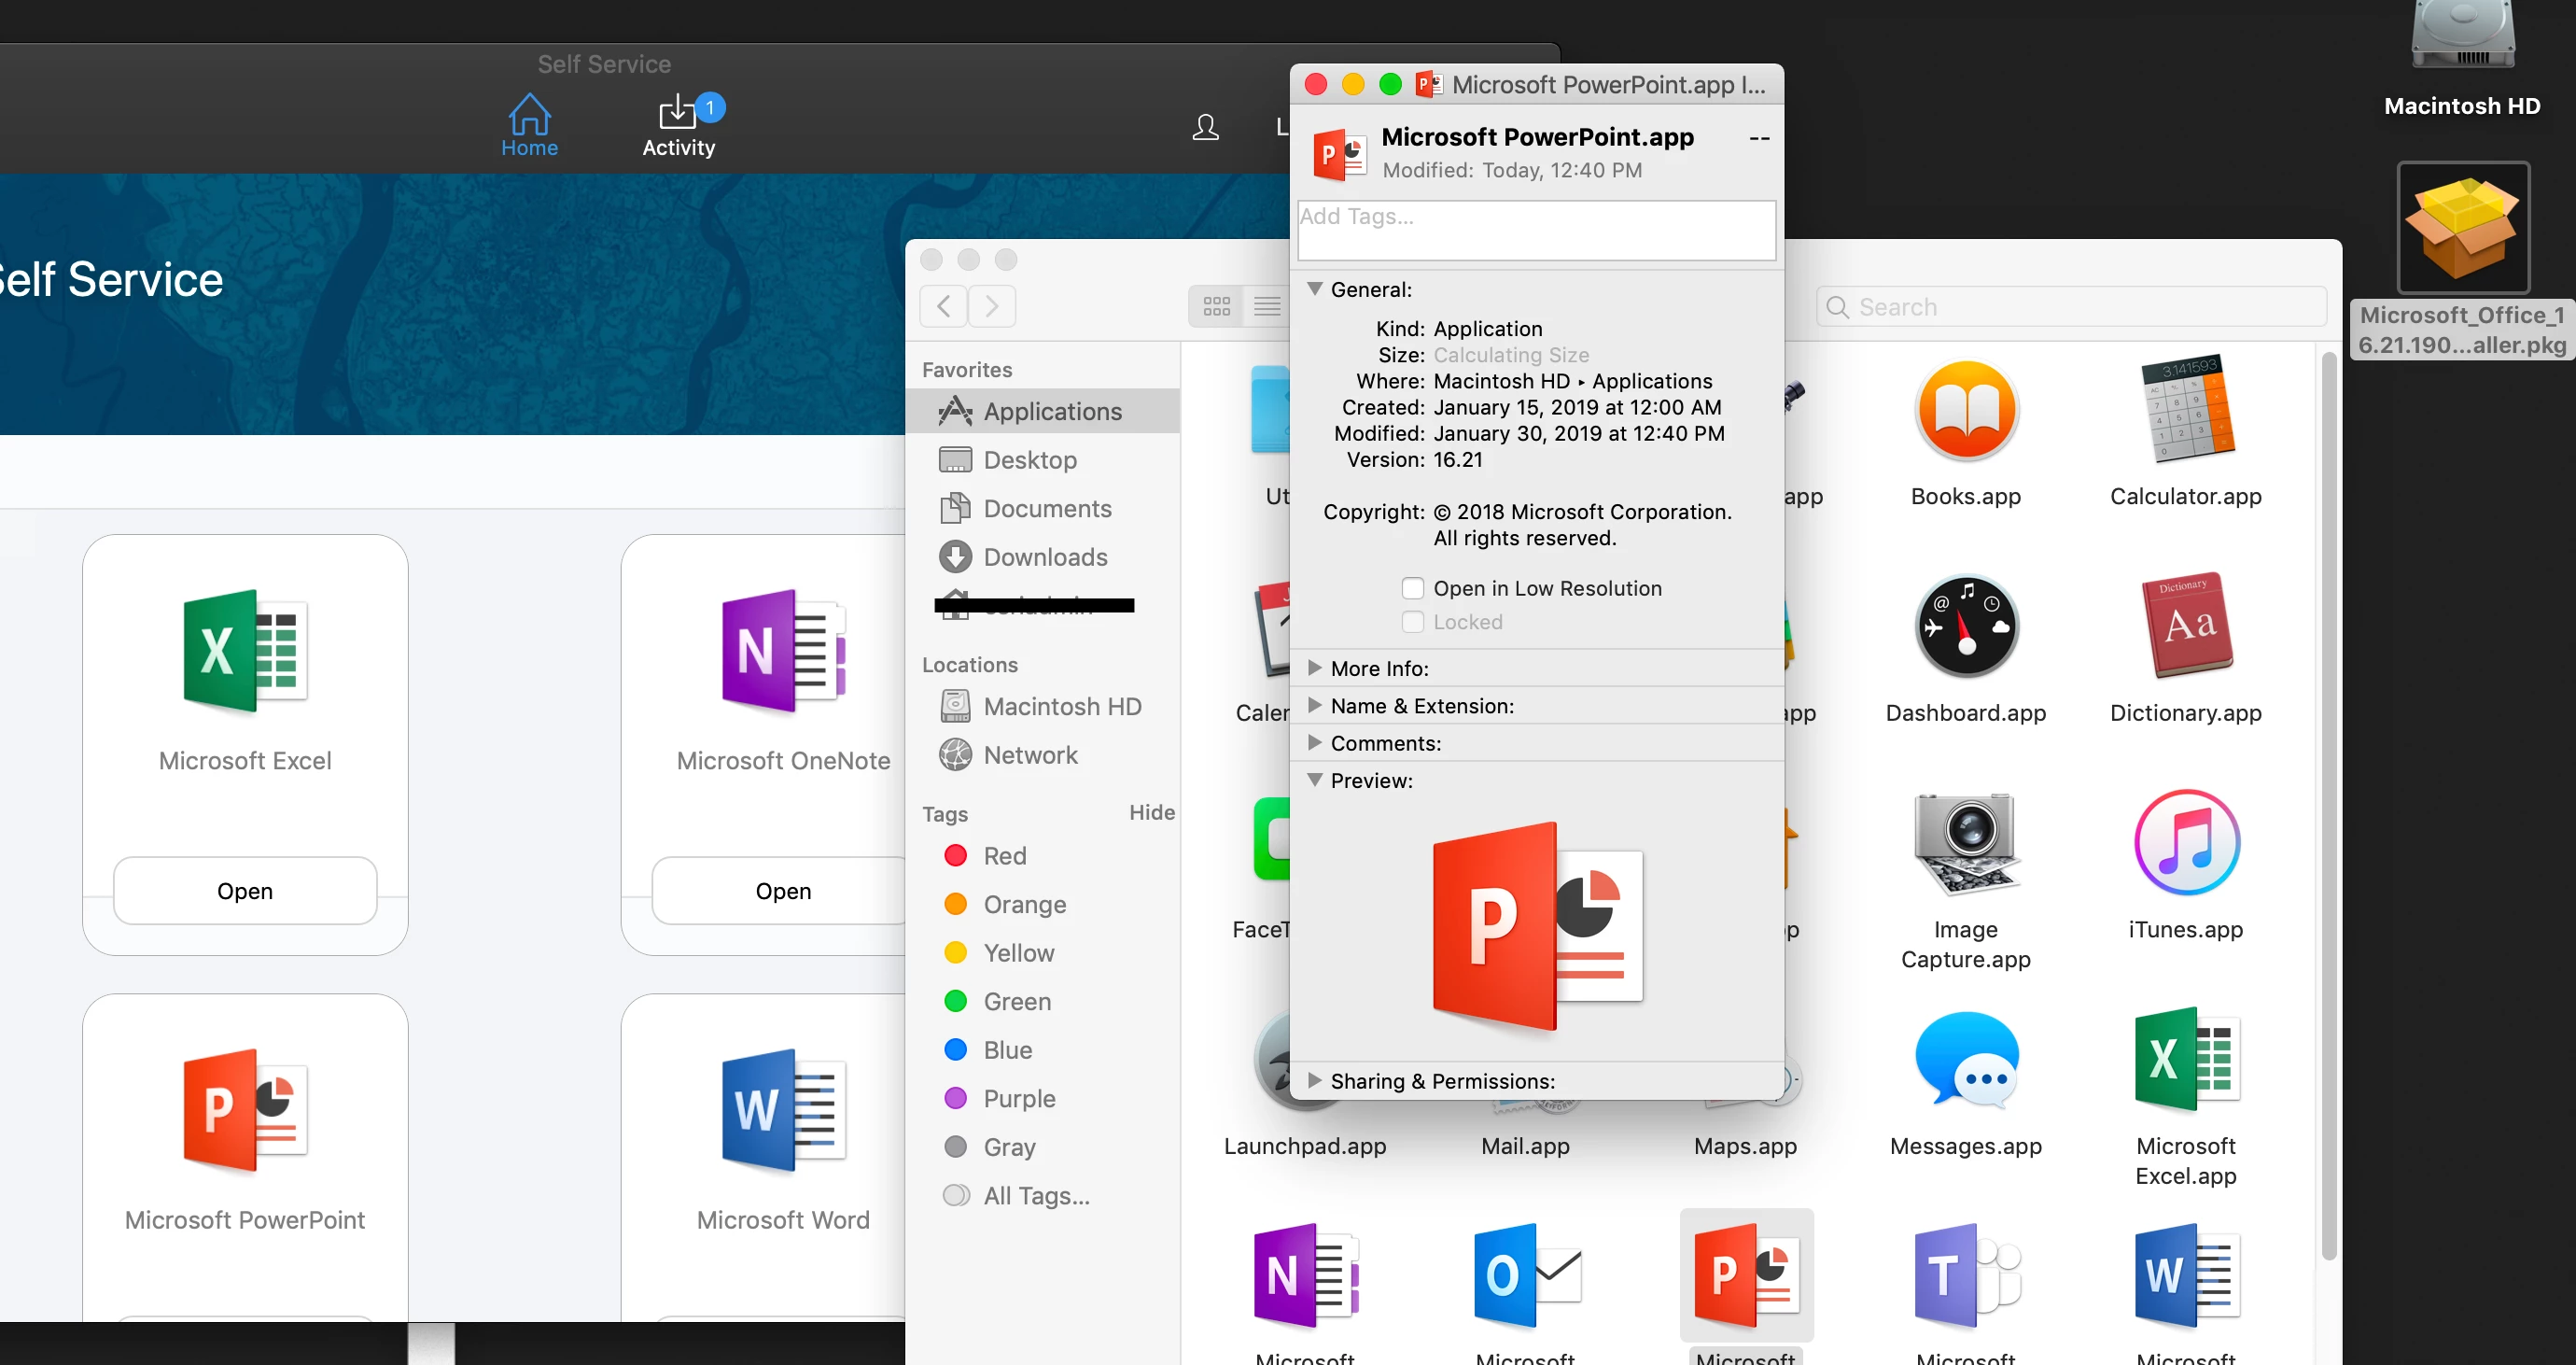Click Open button under Microsoft Excel
2576x1365 pixels.
(x=245, y=890)
